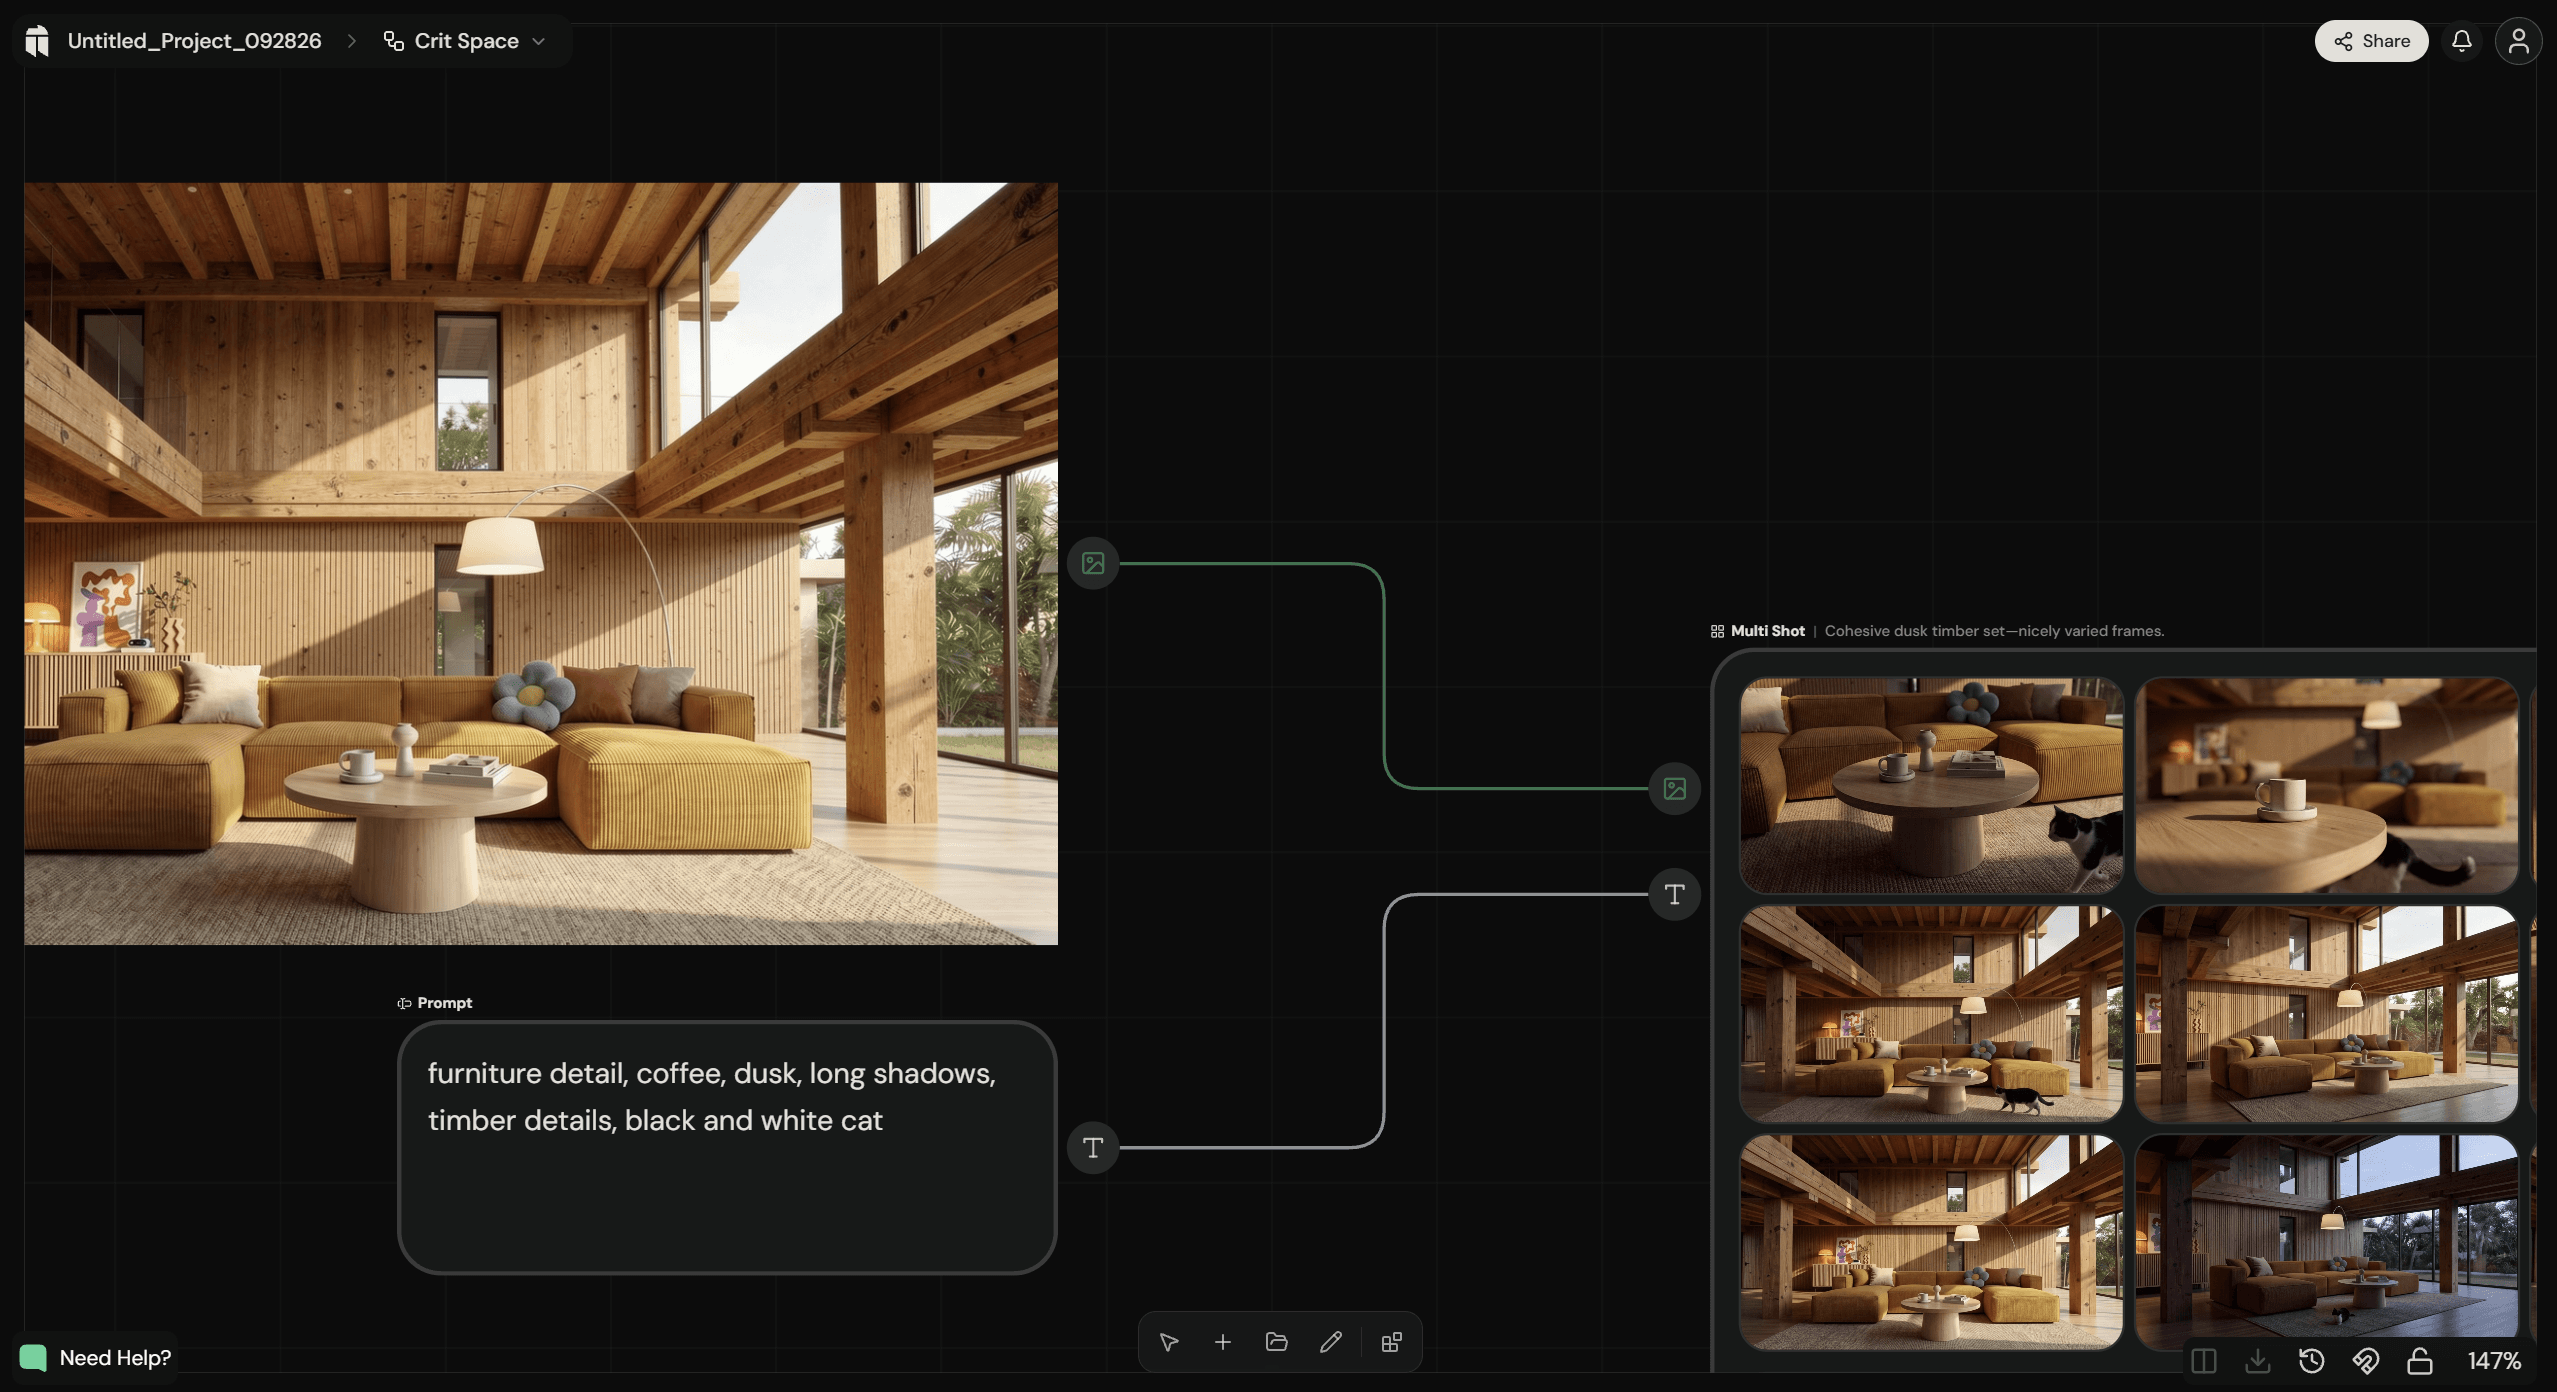
Task: Click the app logo in top left
Action: [x=37, y=41]
